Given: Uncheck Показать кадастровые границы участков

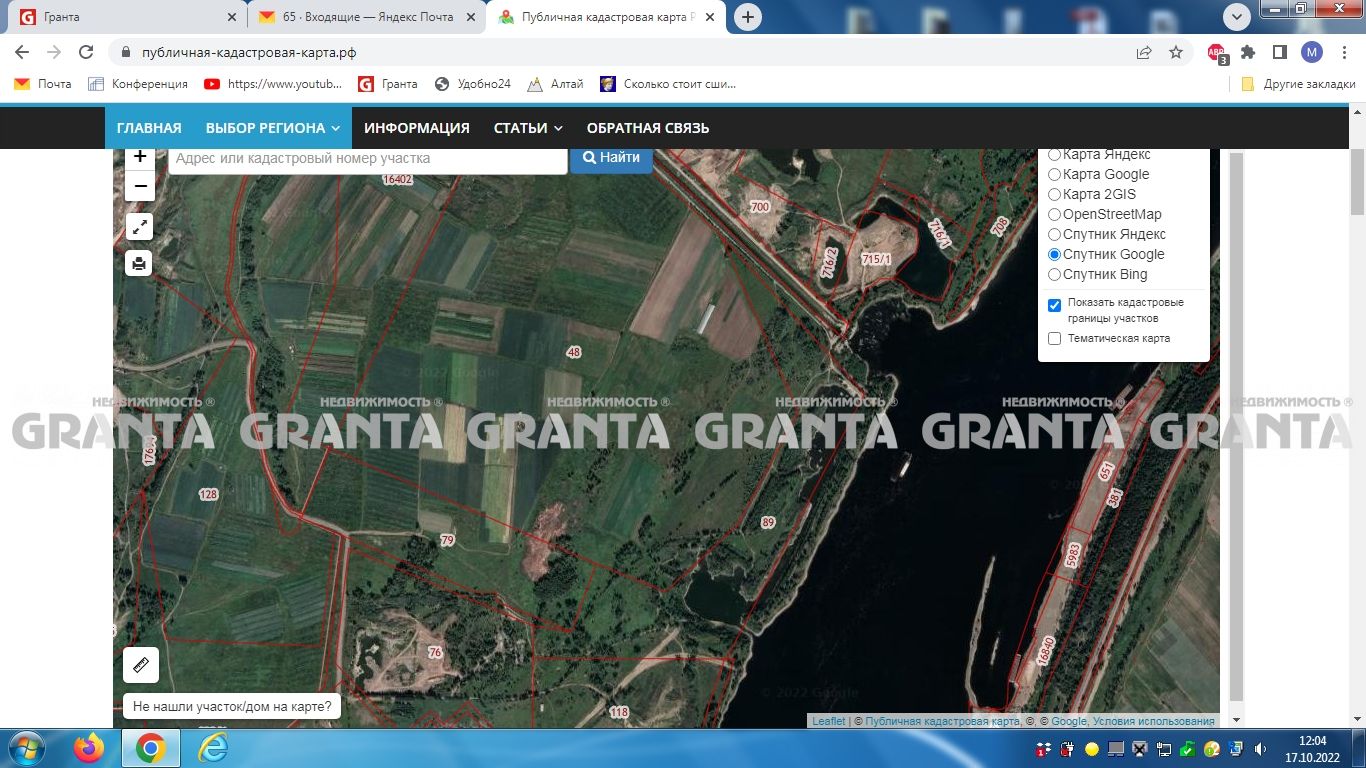Looking at the screenshot, I should 1054,305.
